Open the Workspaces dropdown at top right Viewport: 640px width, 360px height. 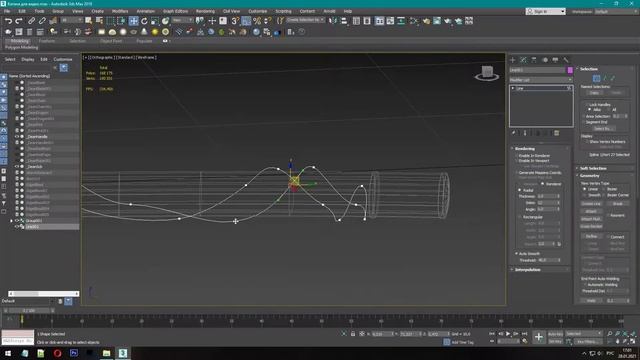point(616,11)
